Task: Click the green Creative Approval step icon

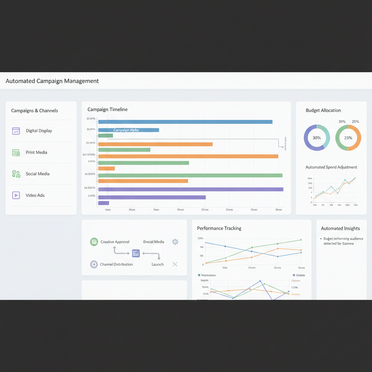Action: coord(94,242)
